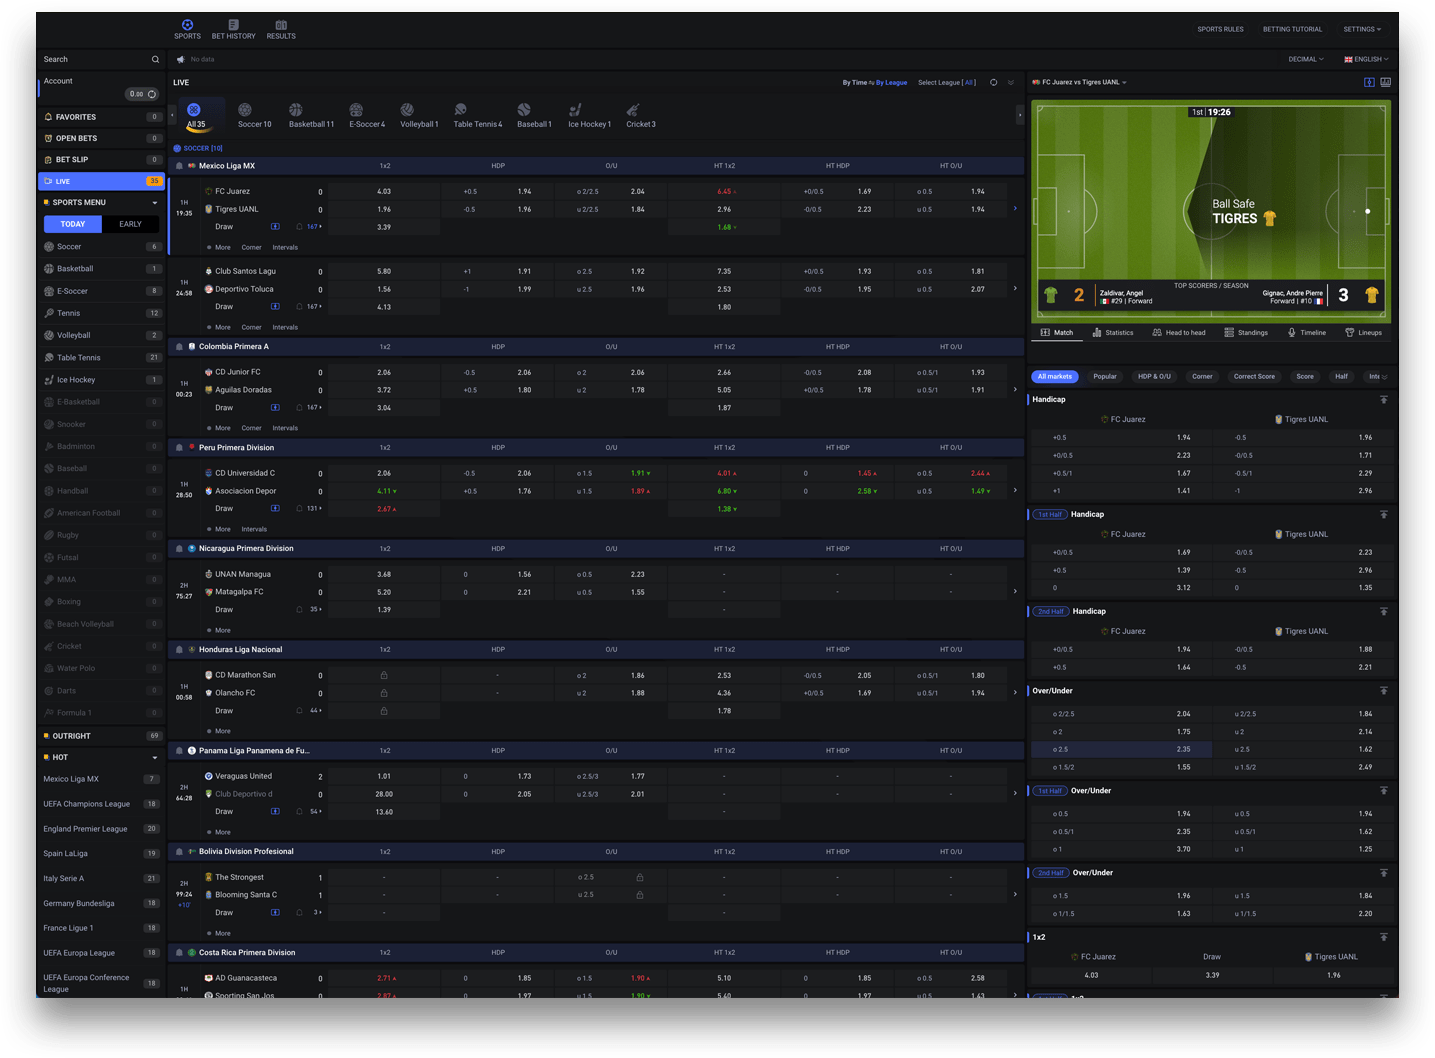Collapse the Sports Menu section

(155, 203)
